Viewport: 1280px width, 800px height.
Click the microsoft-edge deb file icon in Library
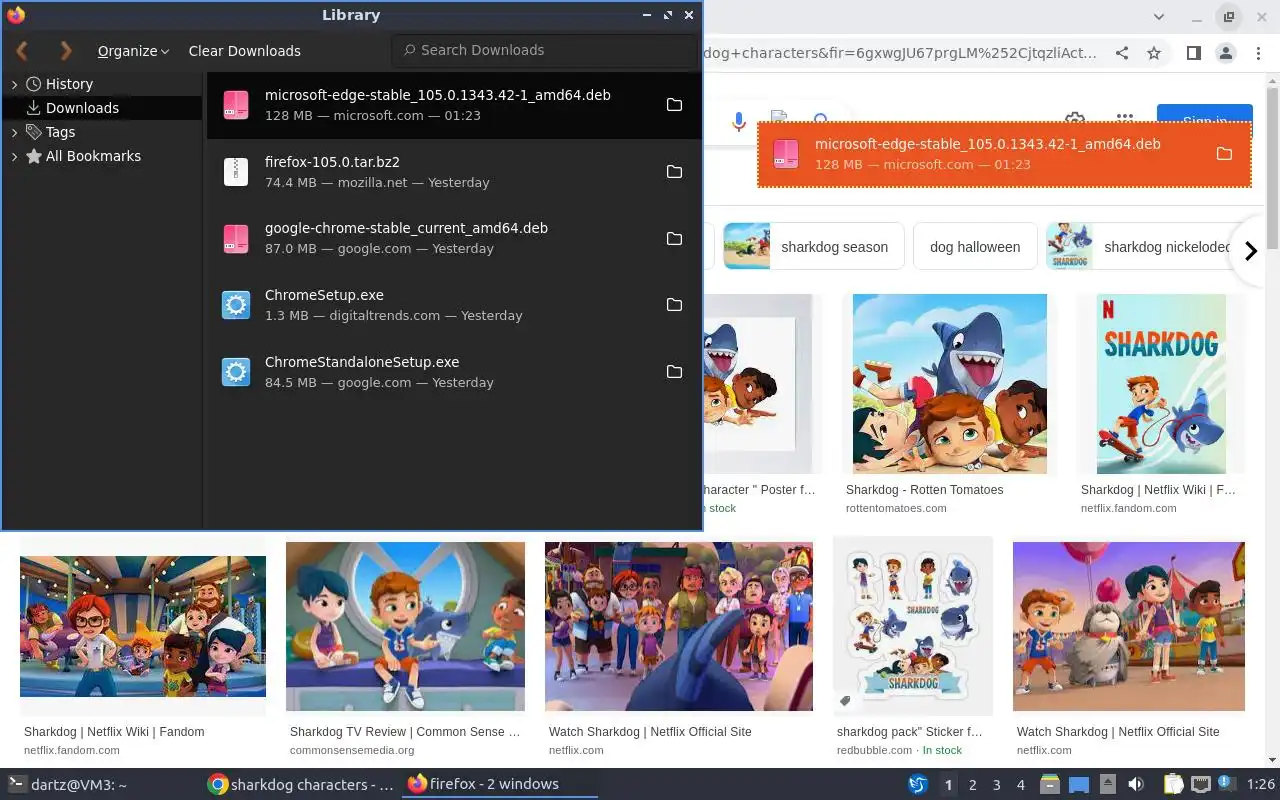pos(236,105)
